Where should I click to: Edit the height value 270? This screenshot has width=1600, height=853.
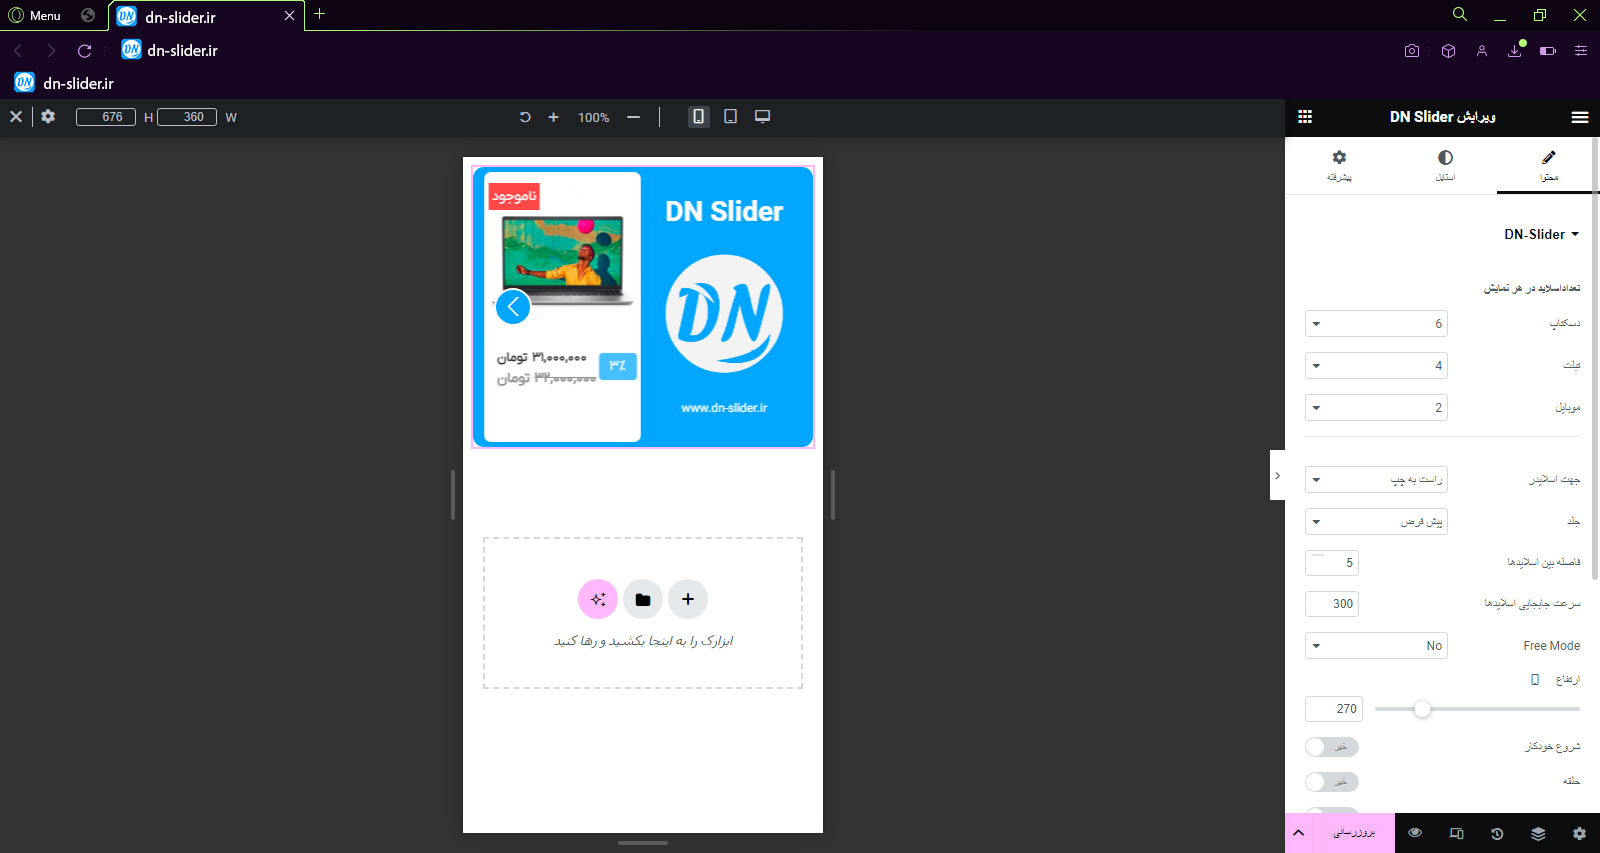tap(1334, 708)
